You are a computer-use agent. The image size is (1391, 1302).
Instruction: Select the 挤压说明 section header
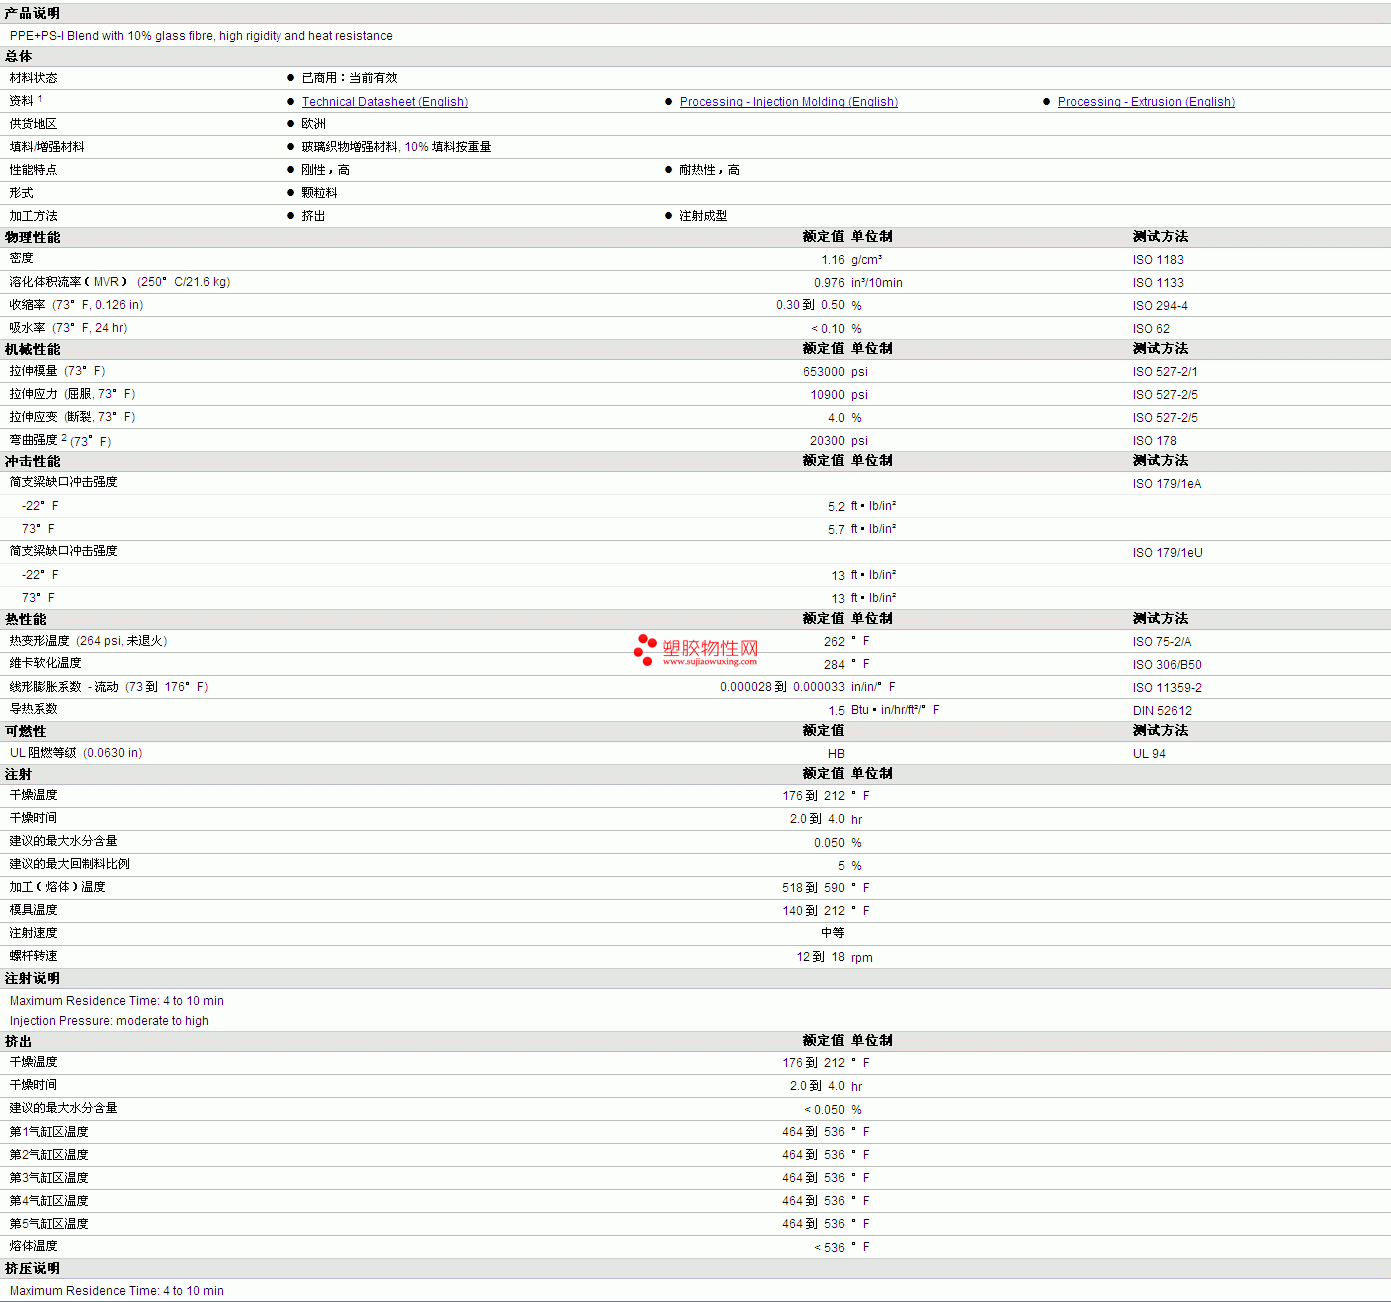(x=32, y=1268)
